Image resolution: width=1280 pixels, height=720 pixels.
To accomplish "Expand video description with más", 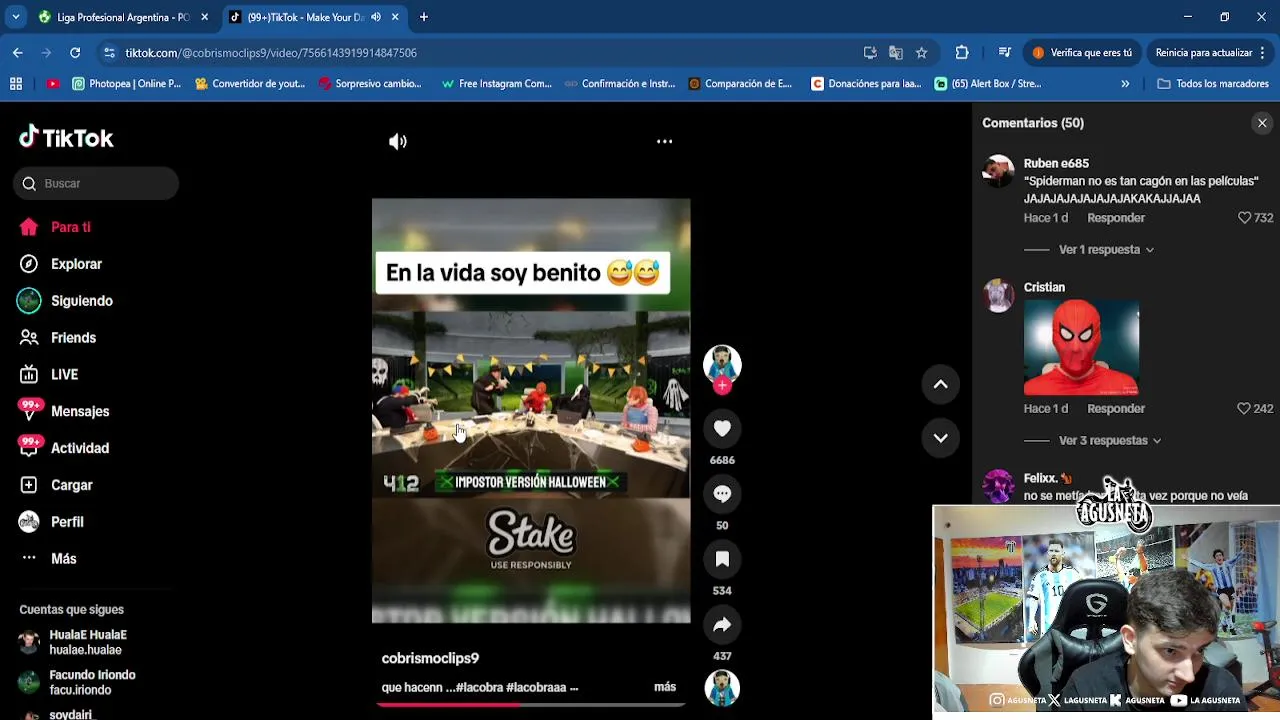I will coord(665,687).
